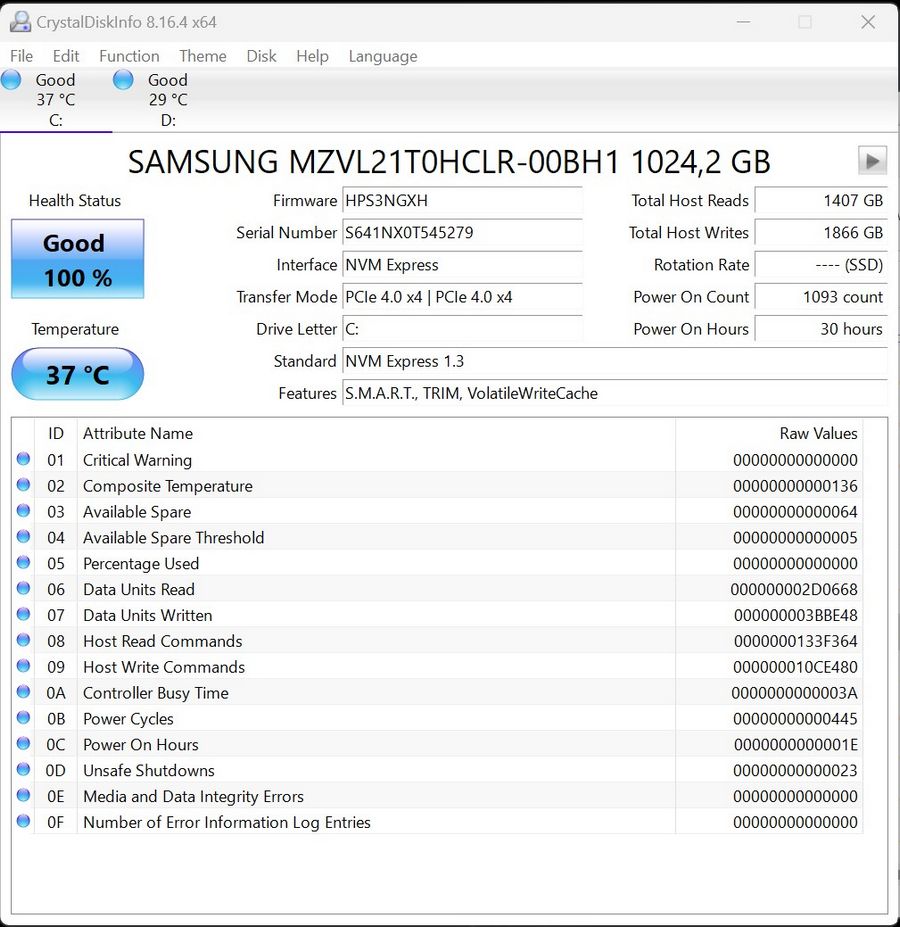Screen dimensions: 900x927
Task: Click the Total Host Reads value 1407 GB
Action: coord(821,200)
